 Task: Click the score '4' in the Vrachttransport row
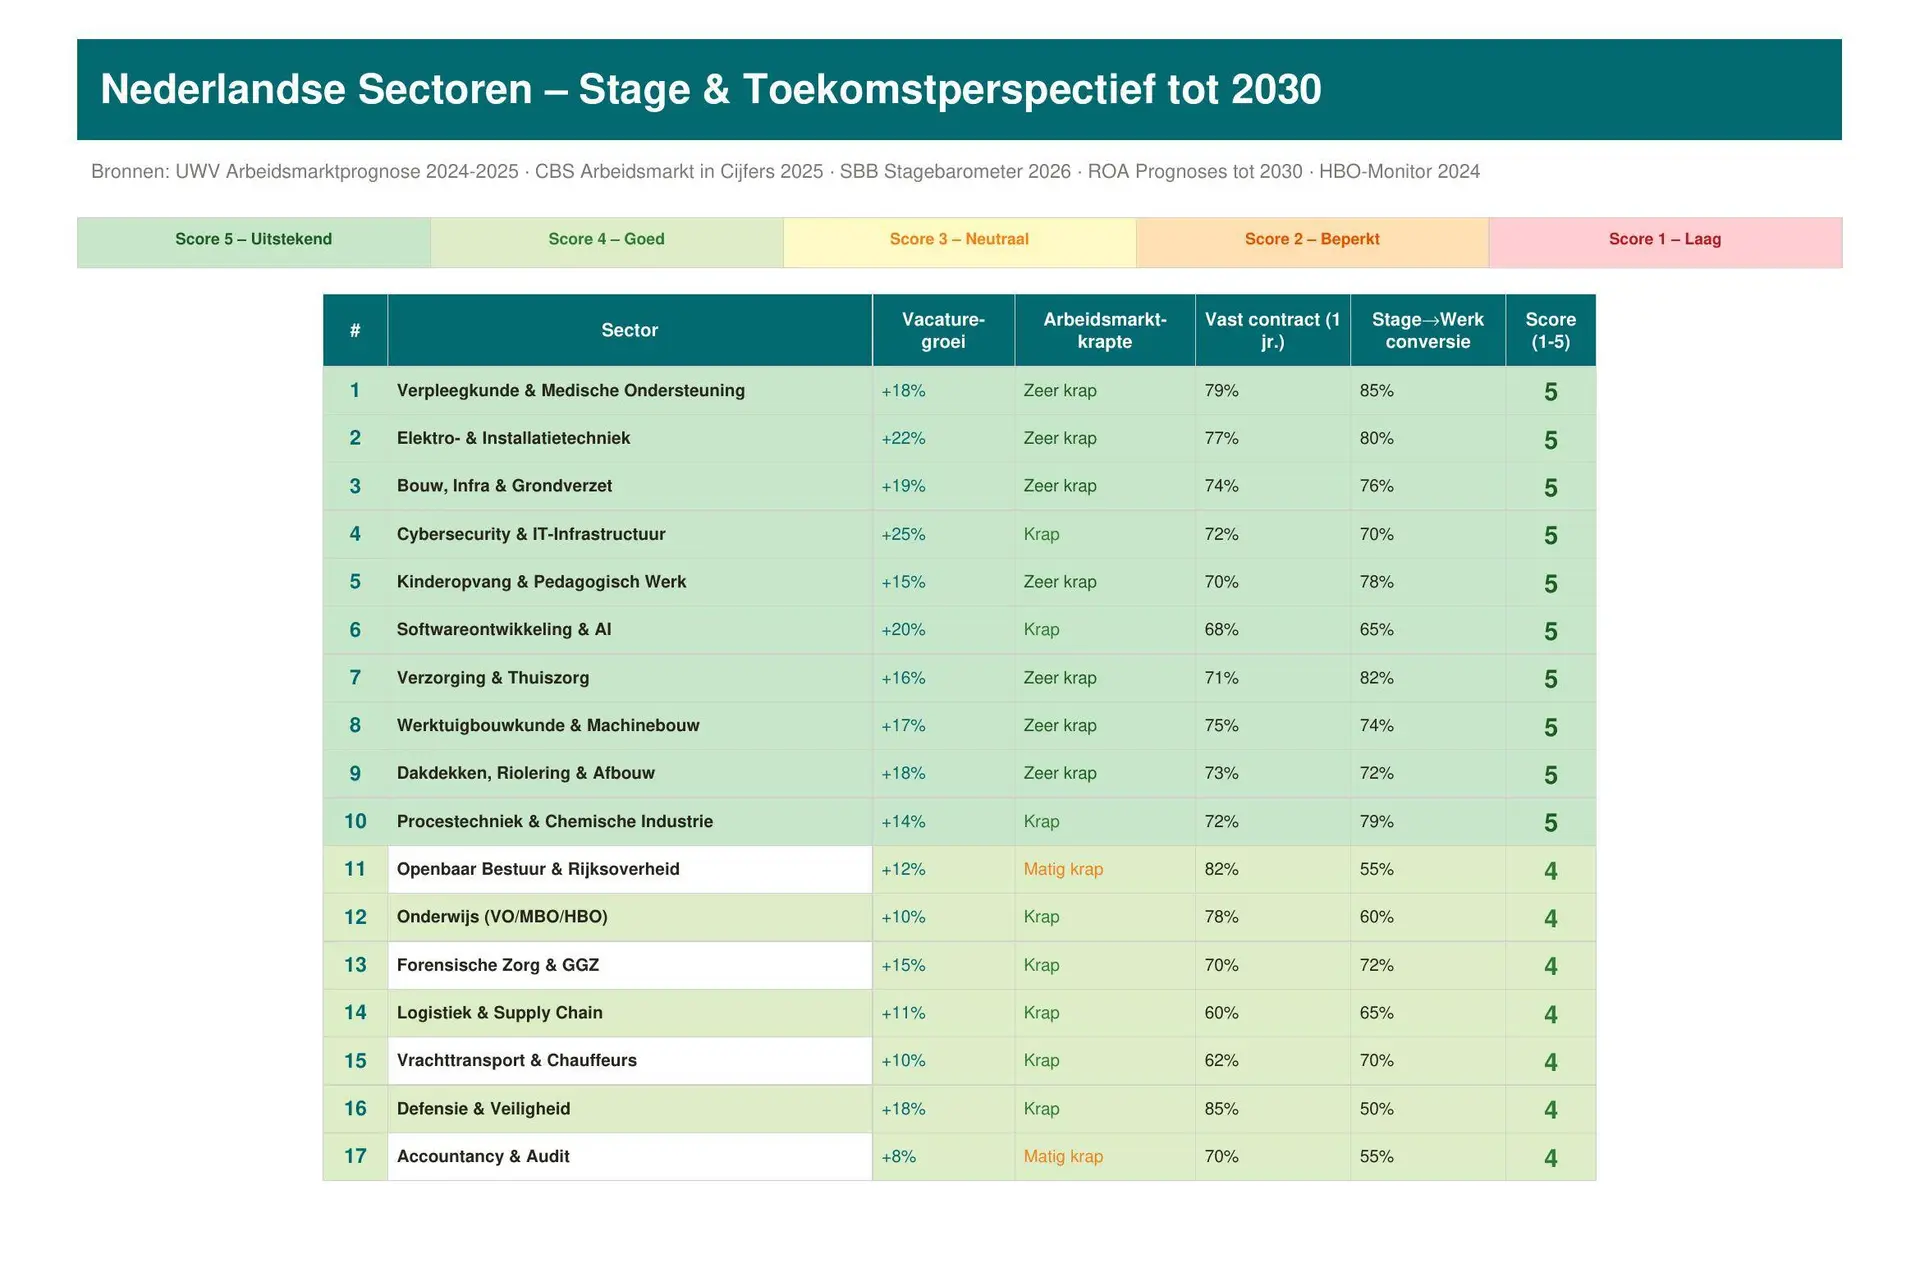point(1551,1062)
